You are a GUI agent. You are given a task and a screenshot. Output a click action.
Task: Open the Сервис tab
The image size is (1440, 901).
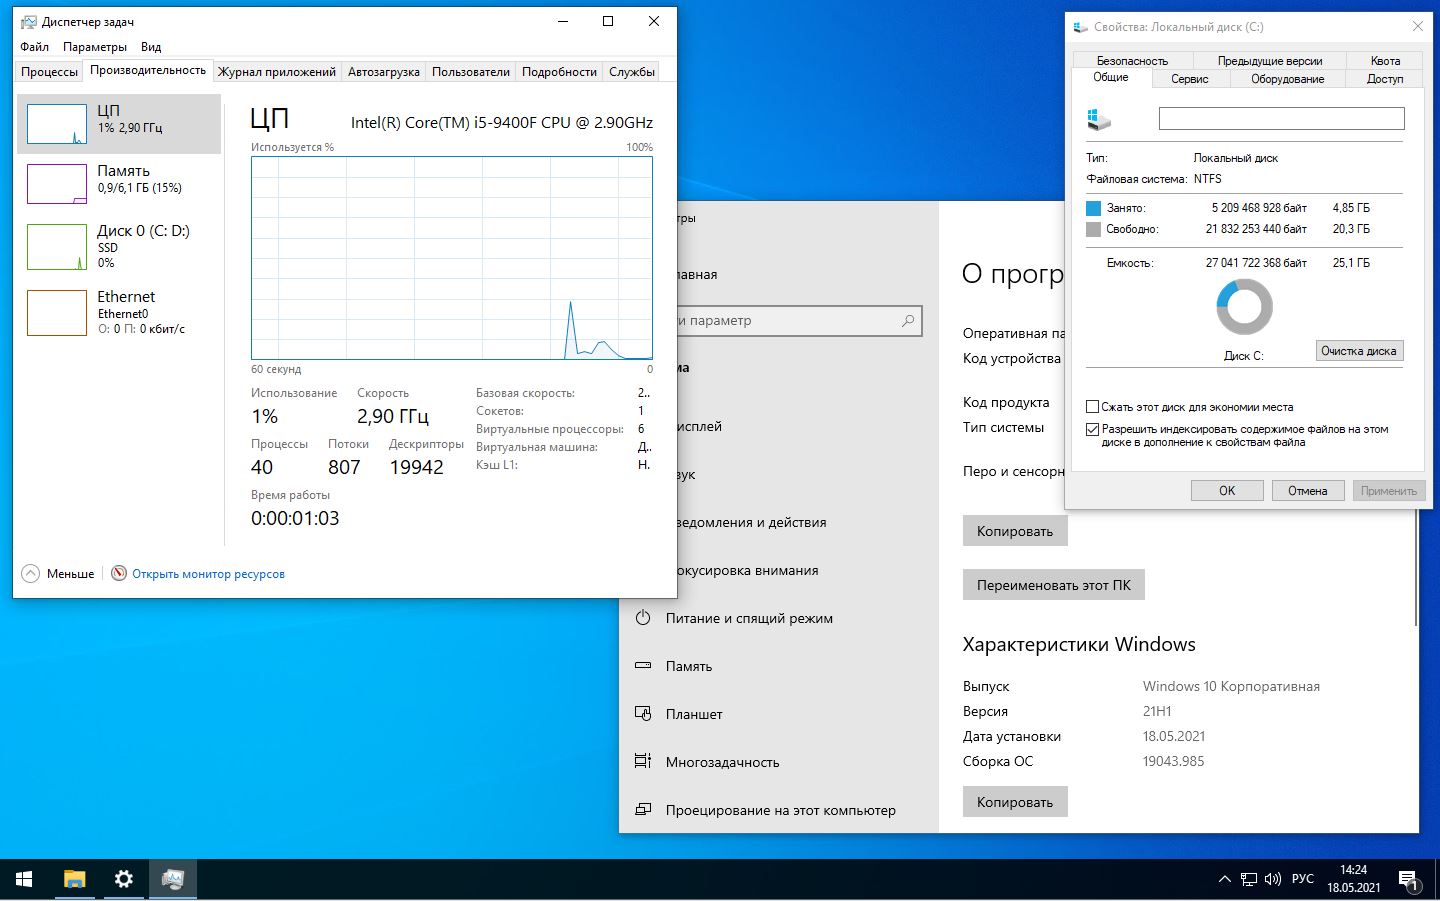point(1190,79)
